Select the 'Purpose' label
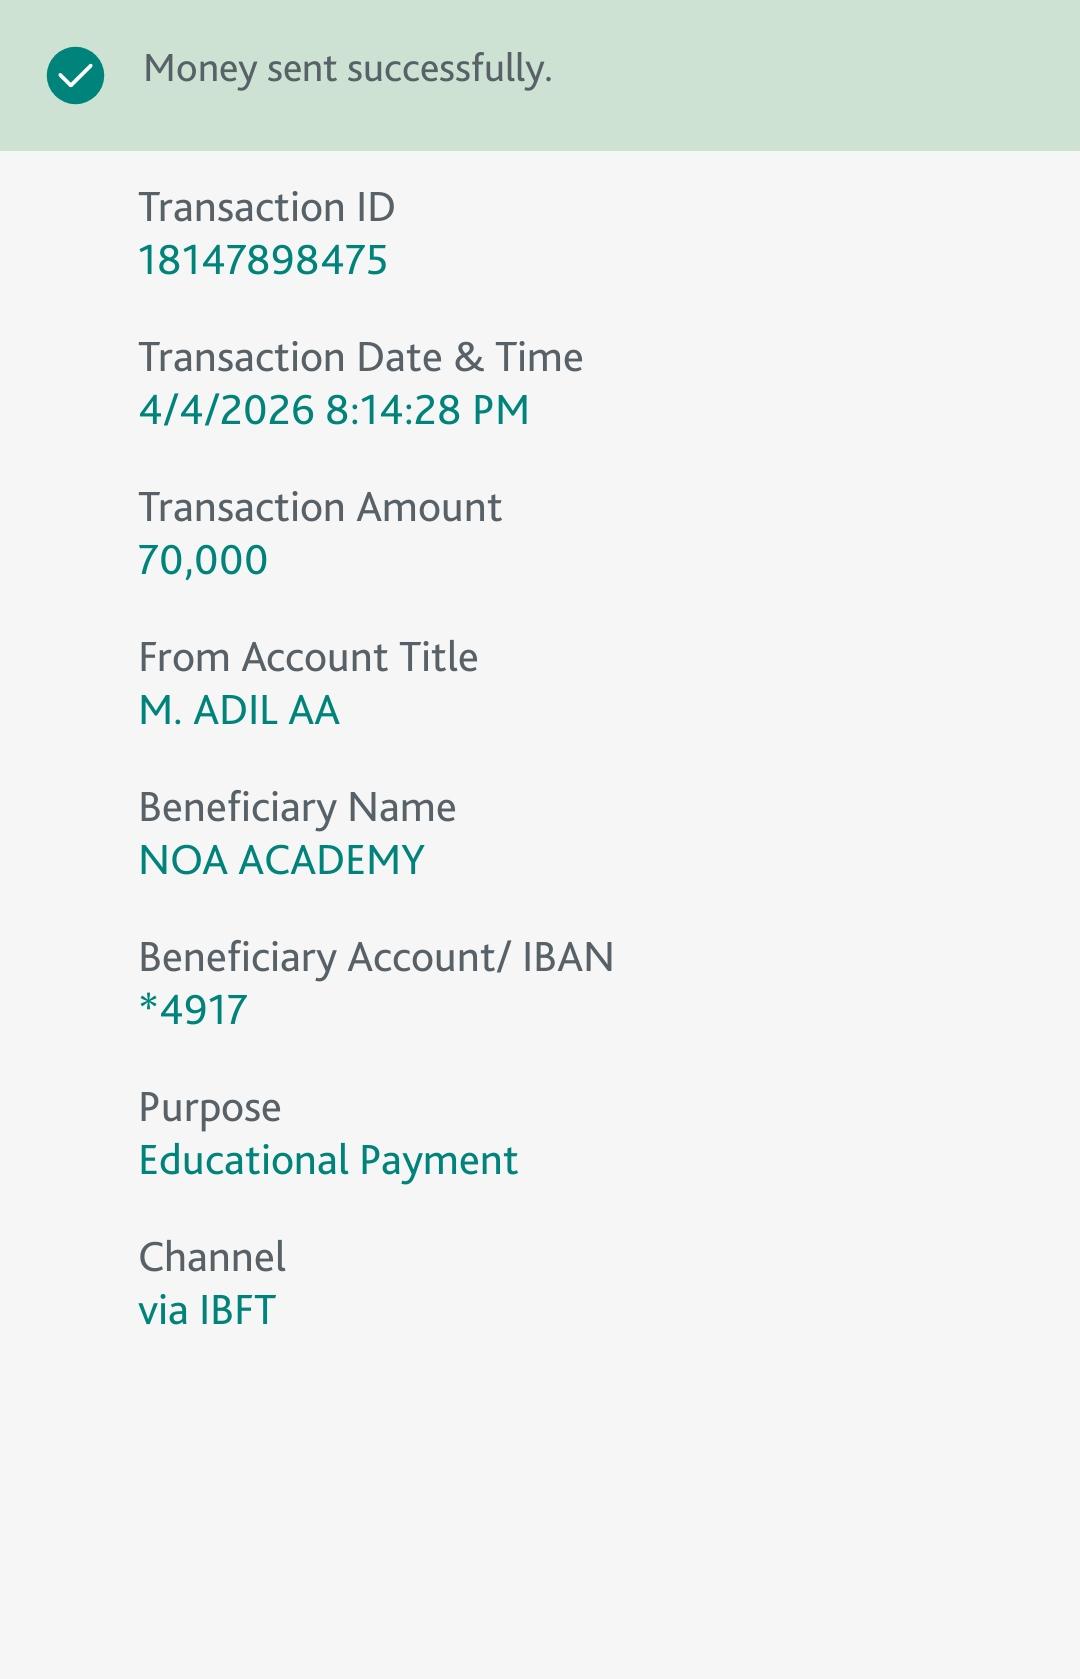 pyautogui.click(x=209, y=1107)
